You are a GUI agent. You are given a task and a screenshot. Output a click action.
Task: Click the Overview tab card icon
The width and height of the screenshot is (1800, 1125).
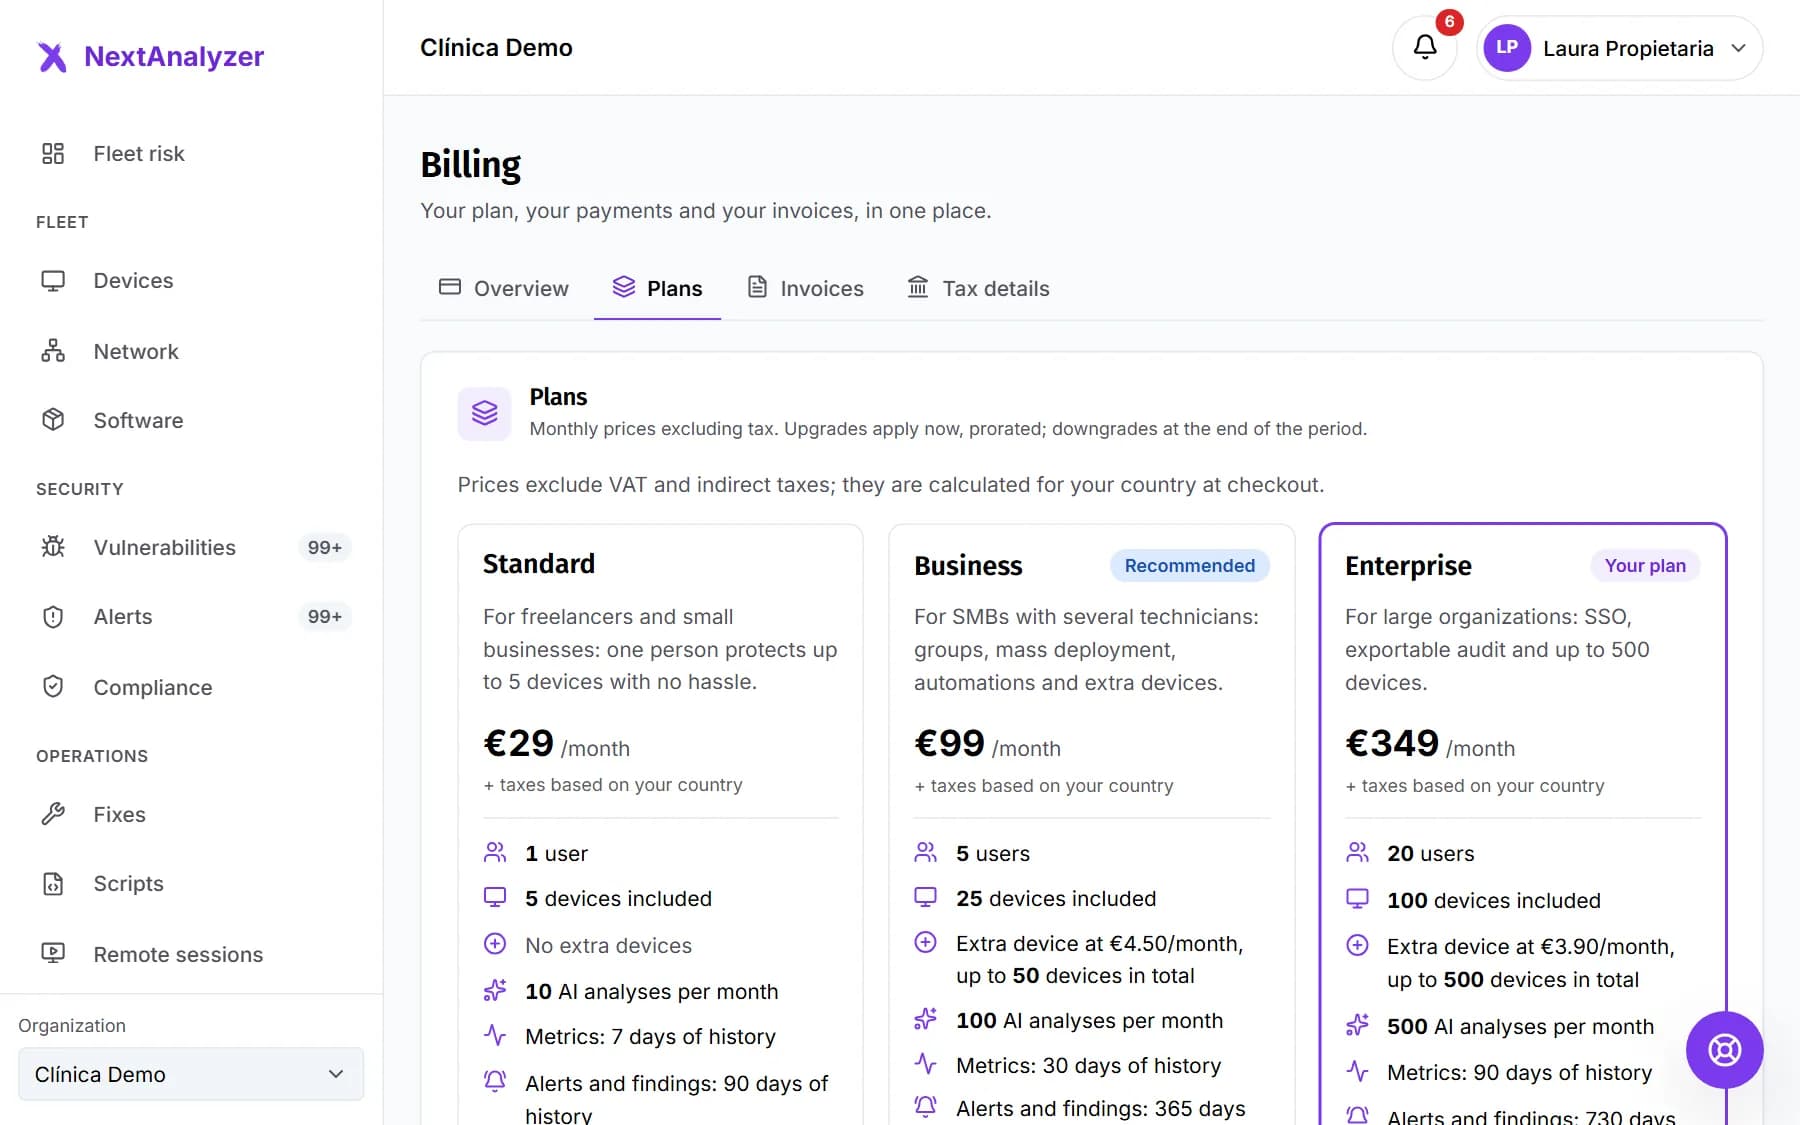(450, 287)
